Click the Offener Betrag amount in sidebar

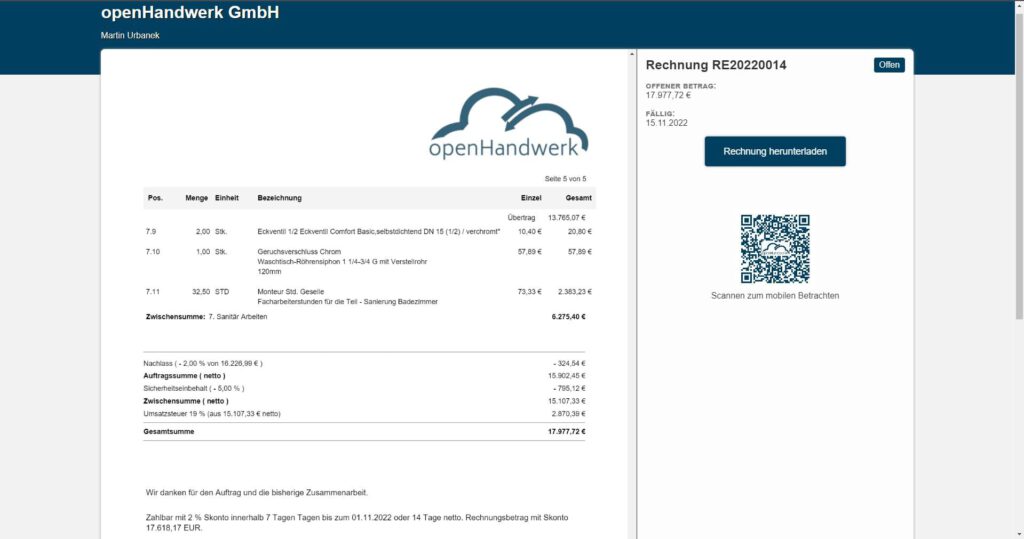click(x=668, y=95)
